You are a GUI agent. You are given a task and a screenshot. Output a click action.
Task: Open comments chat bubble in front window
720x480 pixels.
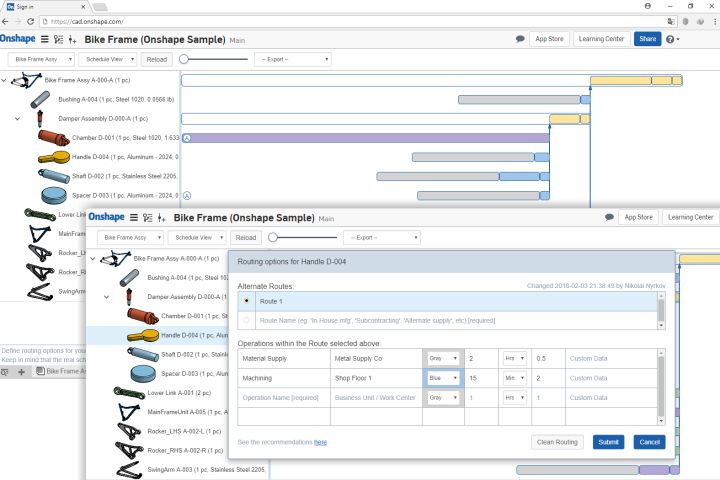point(609,217)
